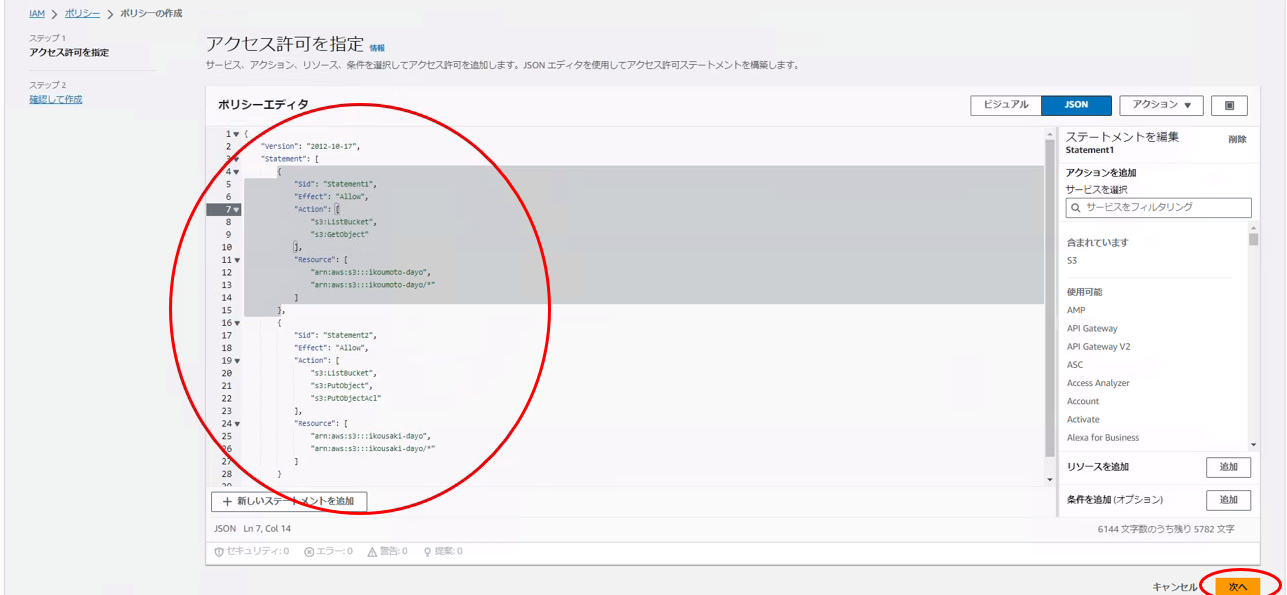
Task: Collapse the fold arrow on line 16
Action: (x=237, y=323)
